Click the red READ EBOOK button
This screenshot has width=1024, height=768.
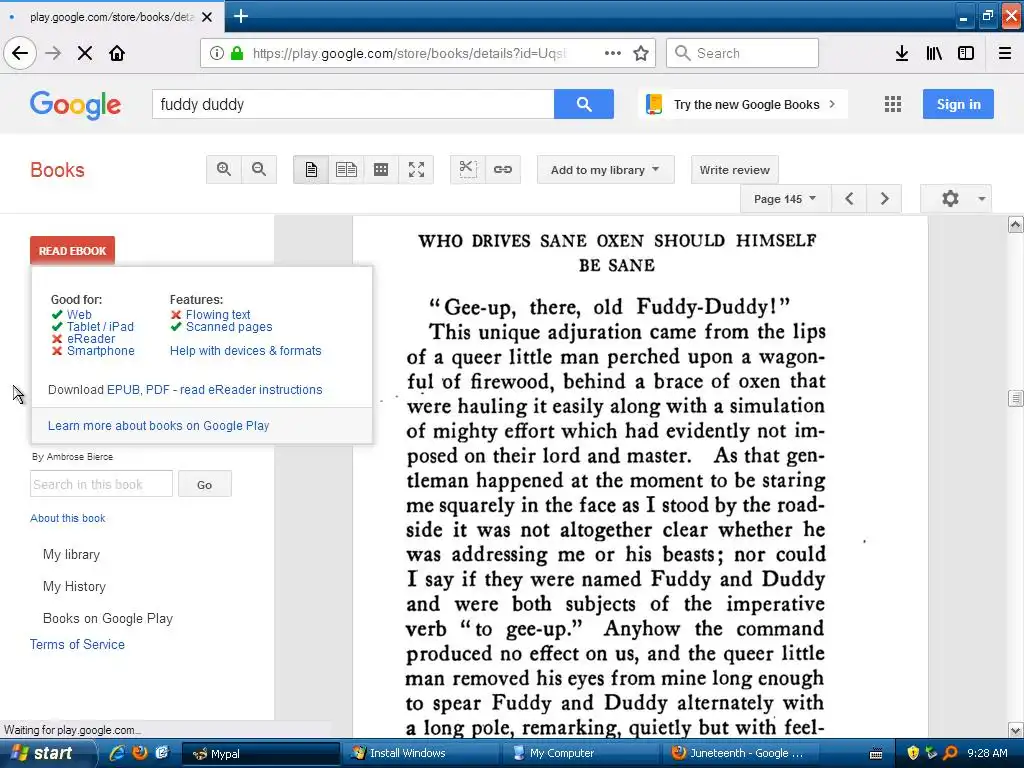click(72, 251)
